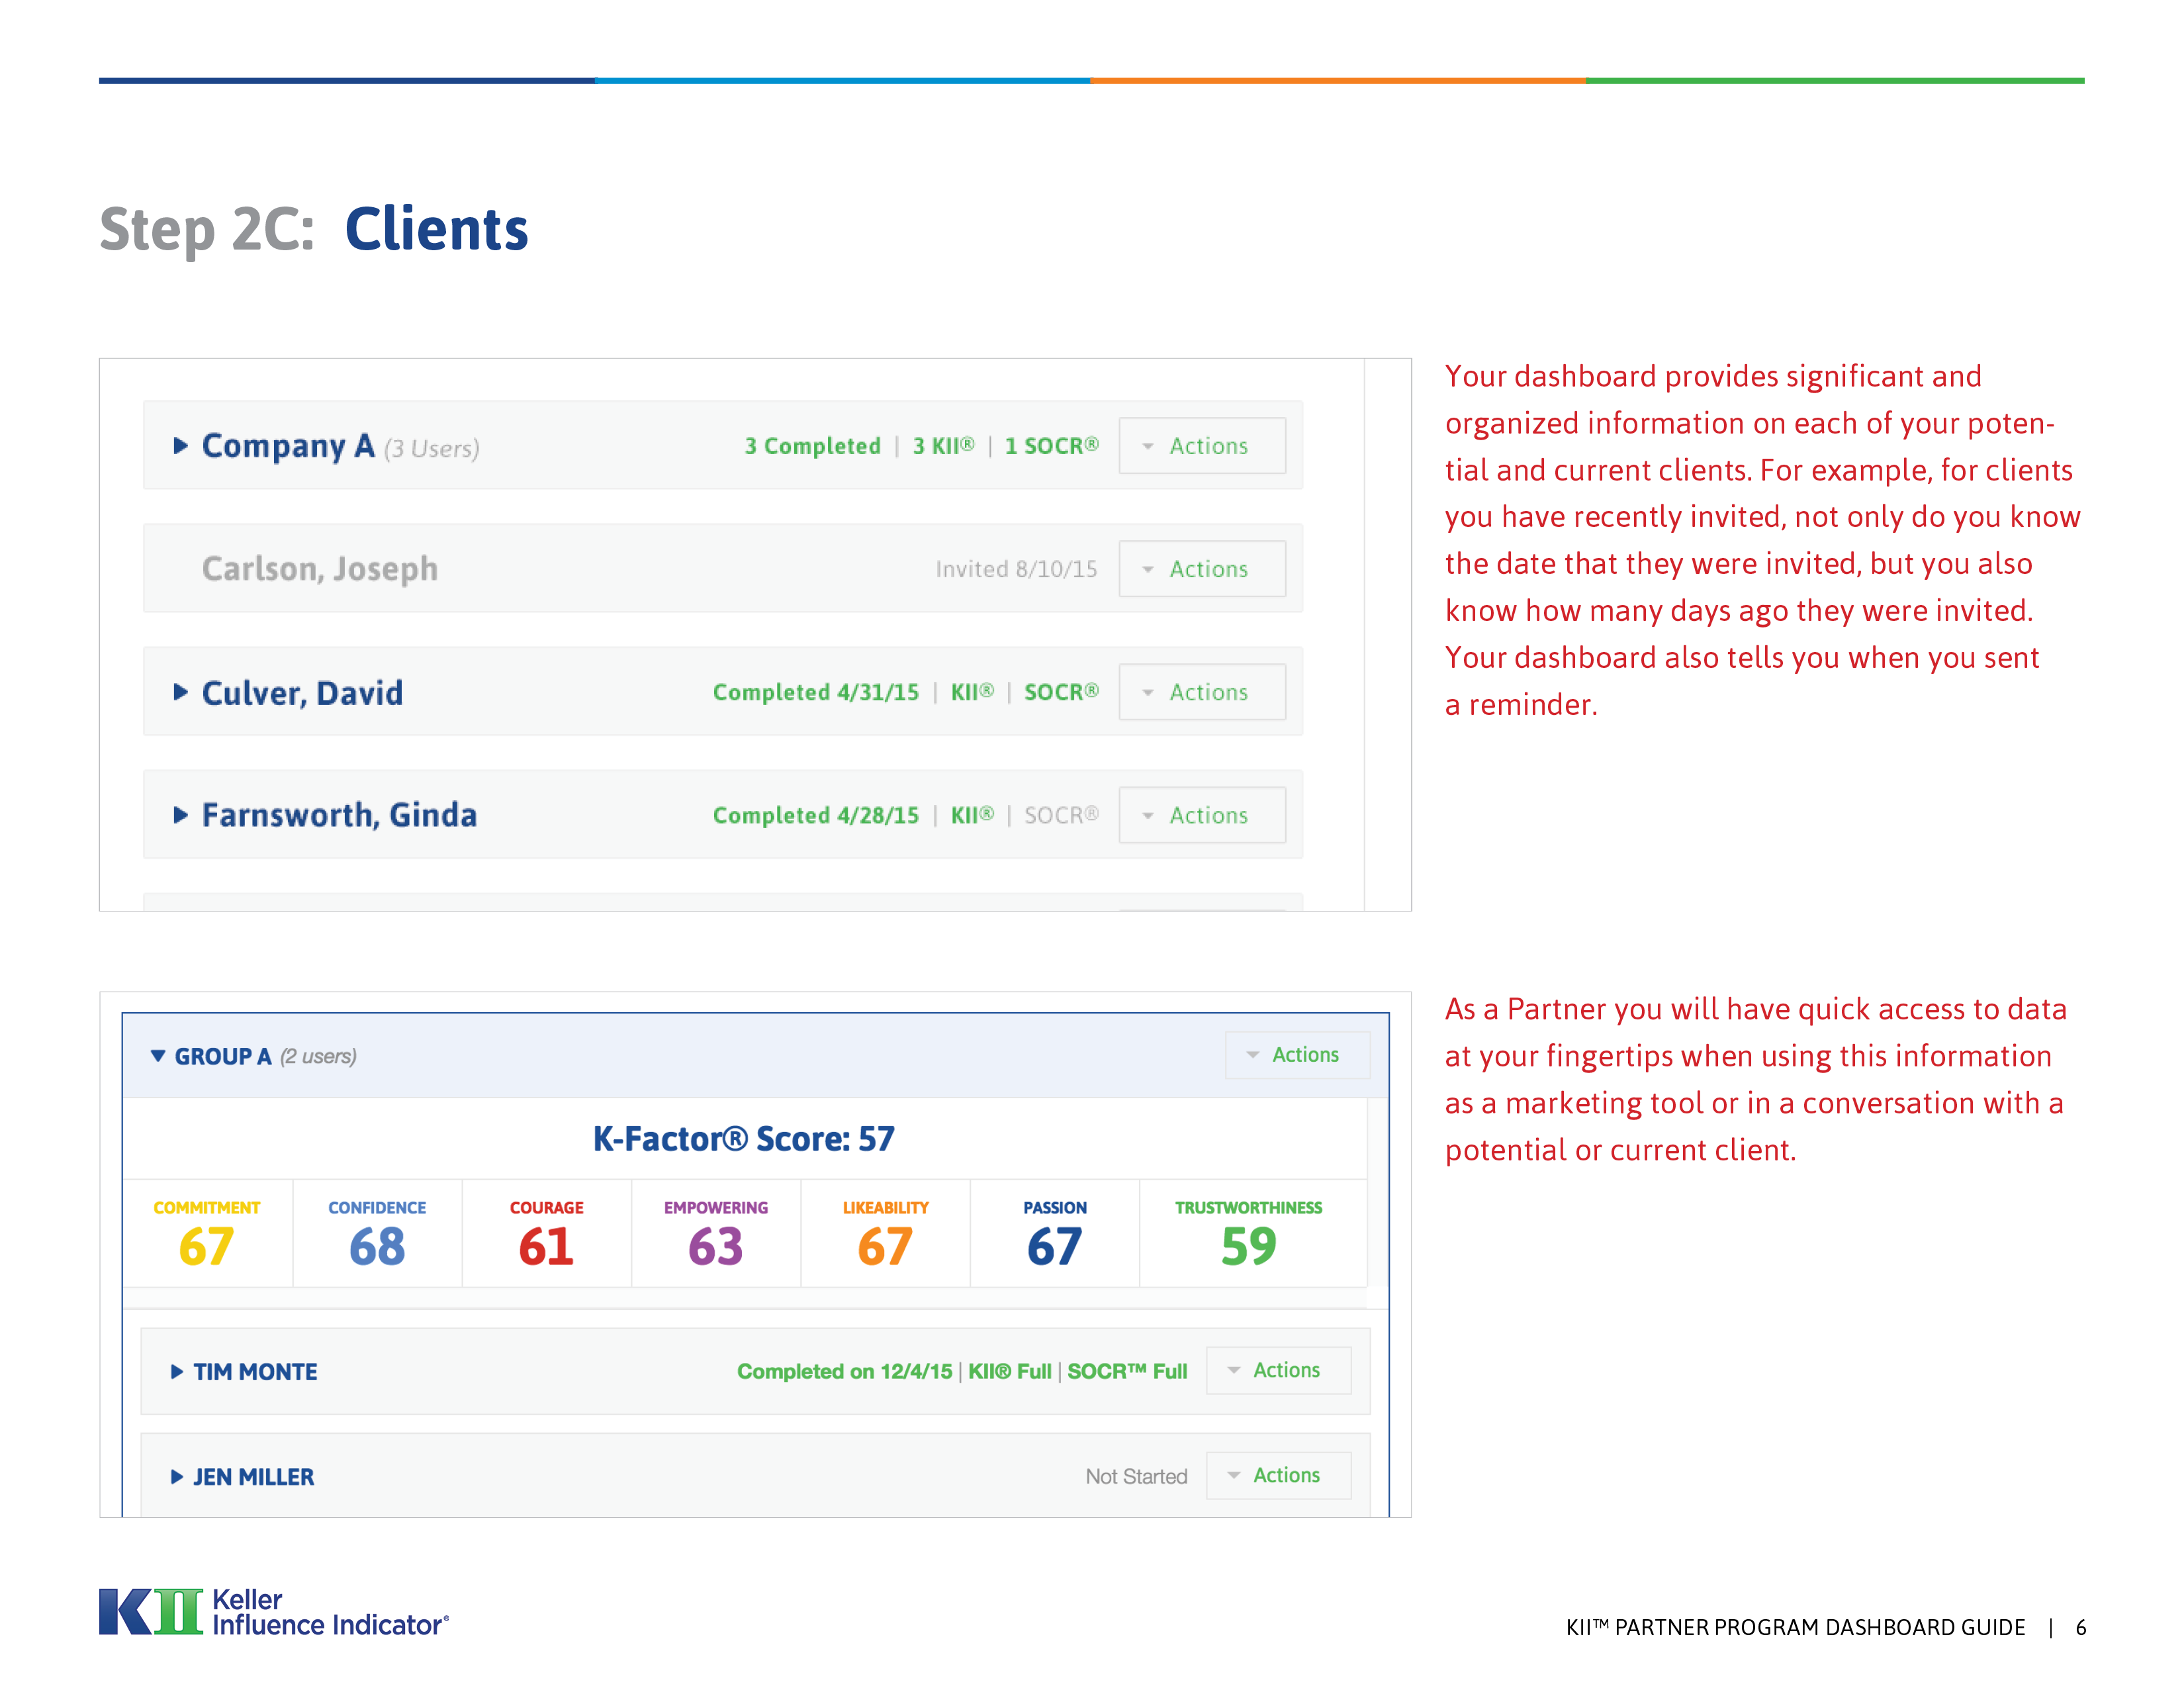The image size is (2184, 1688).
Task: Click the COMMITMENT 67 score cell
Action: [x=207, y=1233]
